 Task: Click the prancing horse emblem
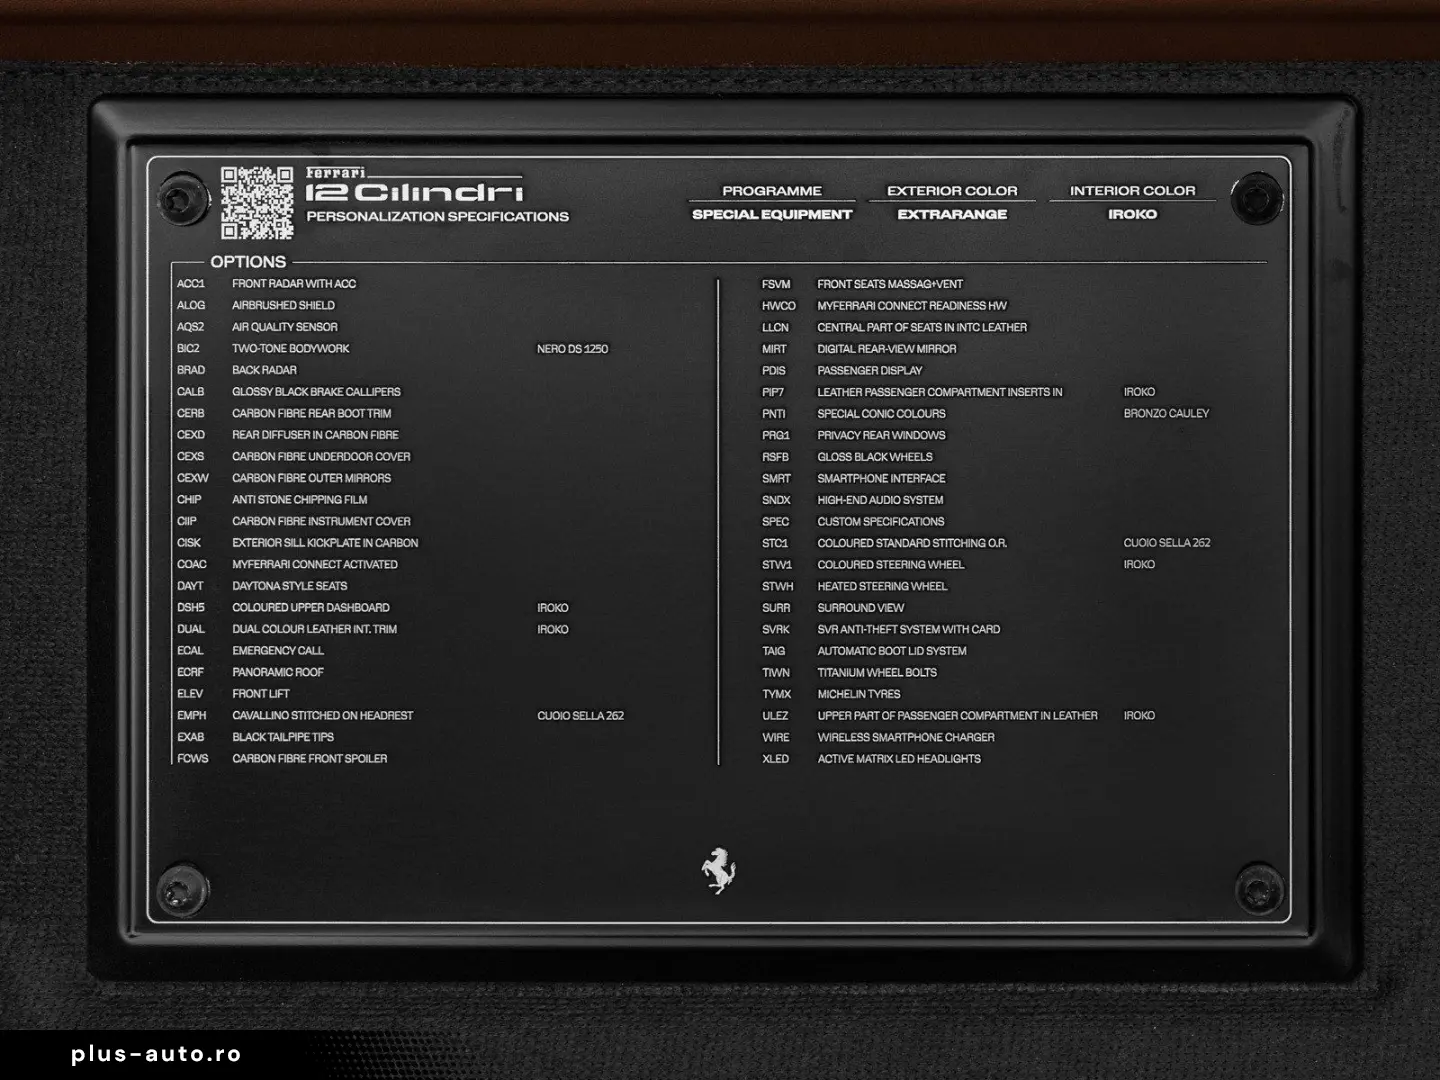point(718,869)
